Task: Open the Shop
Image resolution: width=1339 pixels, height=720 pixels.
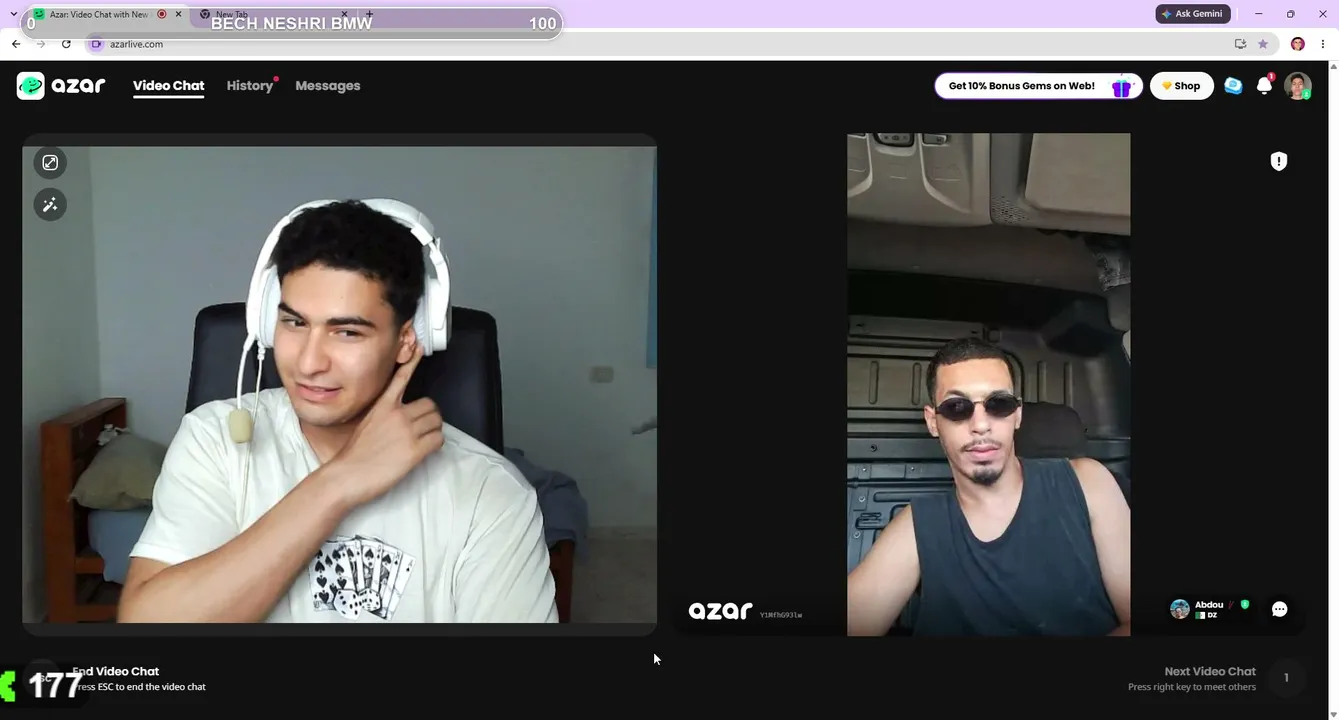Action: point(1181,86)
